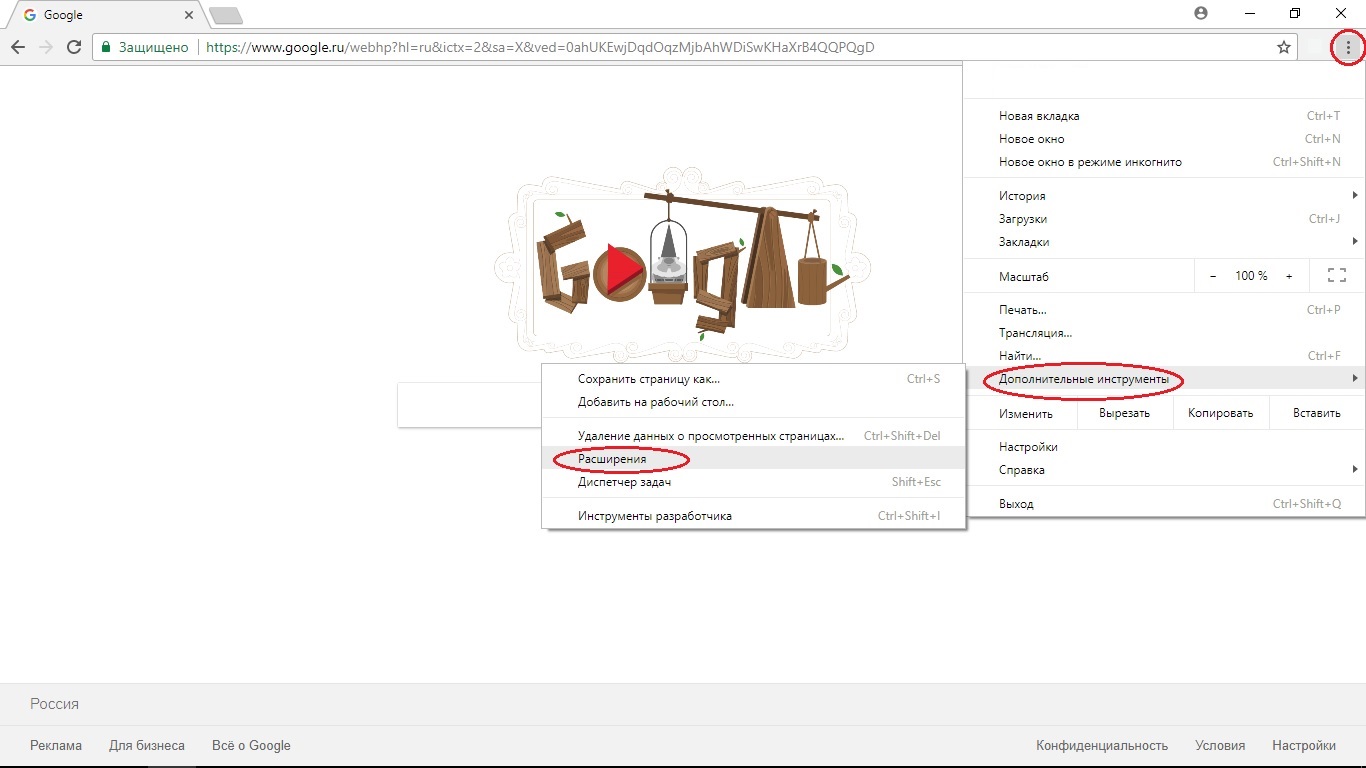Click the Forward navigation arrow

[46, 47]
